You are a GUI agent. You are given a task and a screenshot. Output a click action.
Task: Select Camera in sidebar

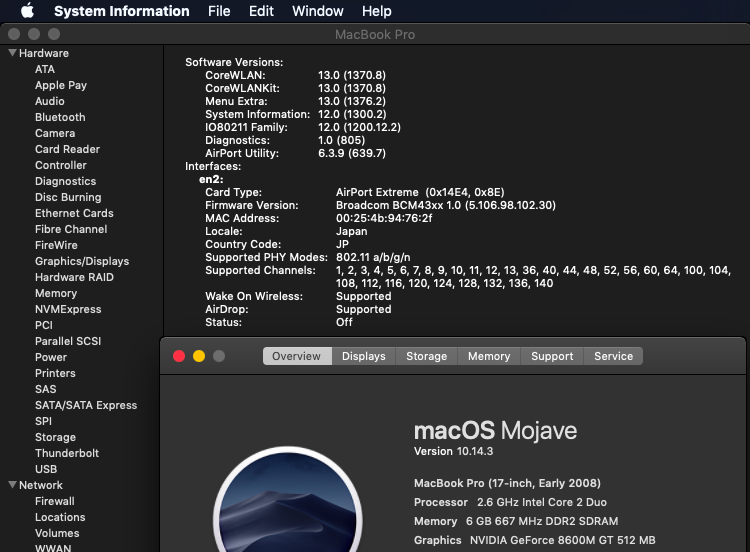pos(55,133)
